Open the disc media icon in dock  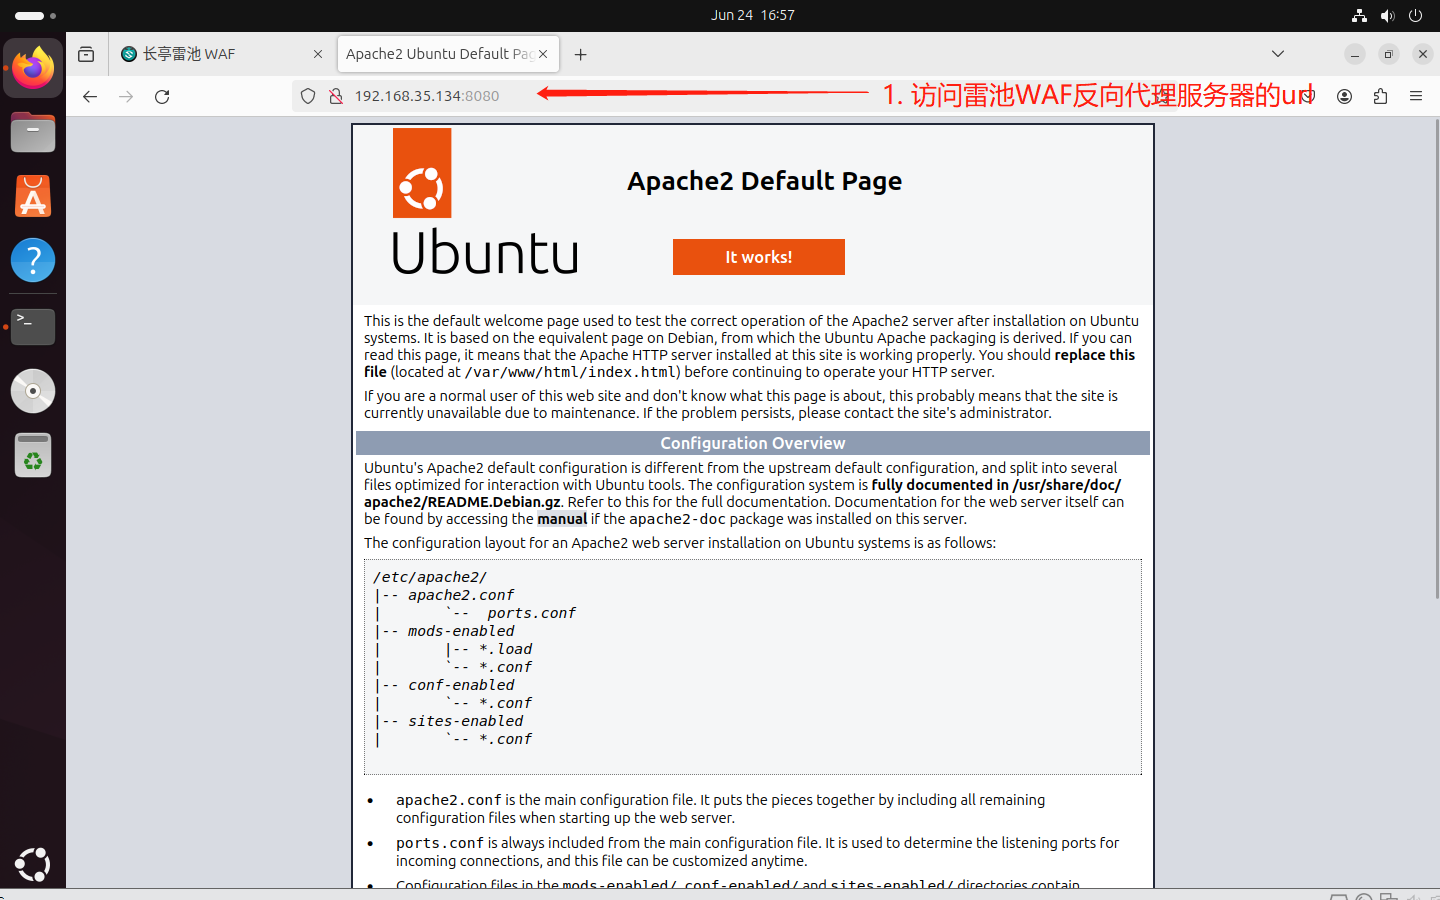[x=33, y=391]
